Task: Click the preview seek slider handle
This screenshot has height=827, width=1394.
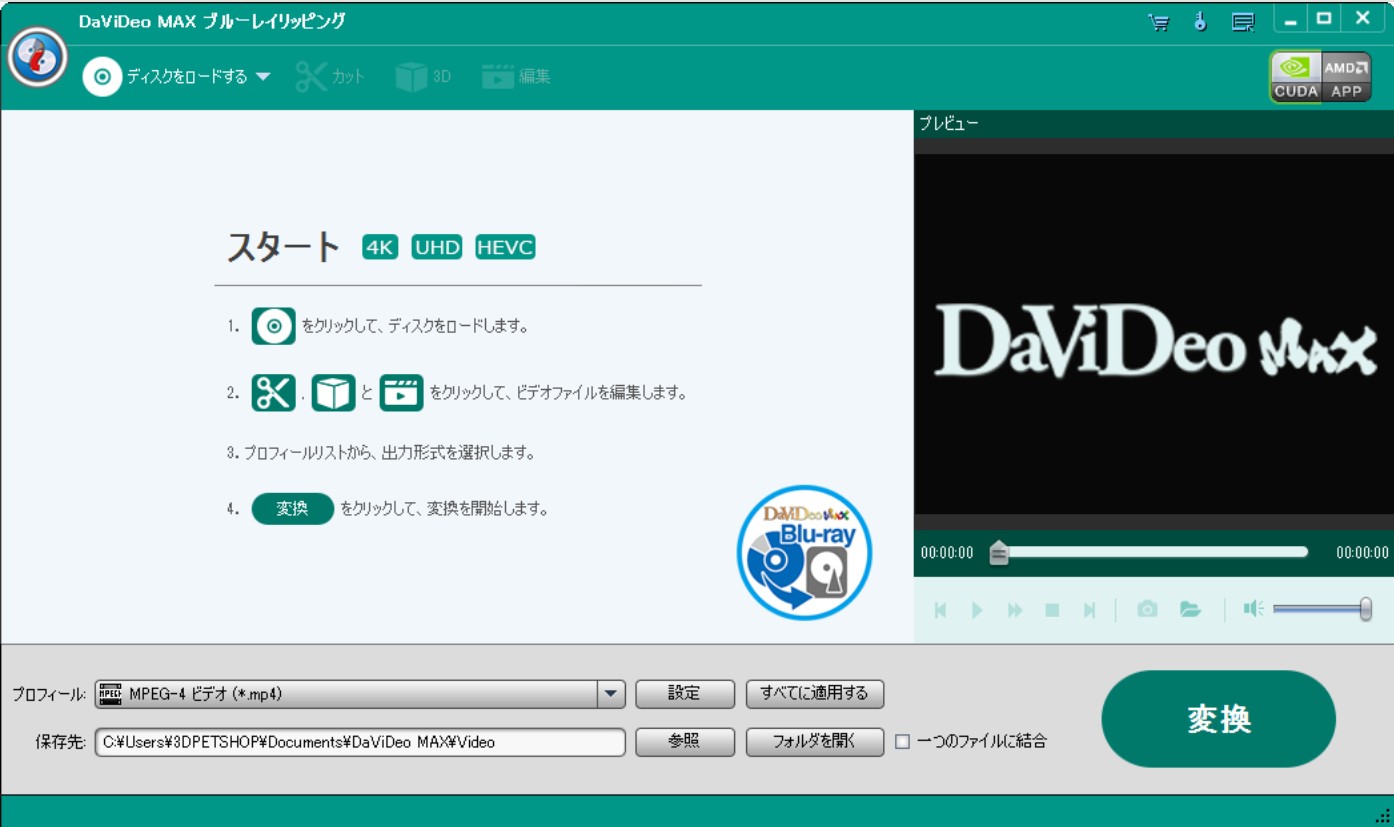Action: tap(998, 552)
